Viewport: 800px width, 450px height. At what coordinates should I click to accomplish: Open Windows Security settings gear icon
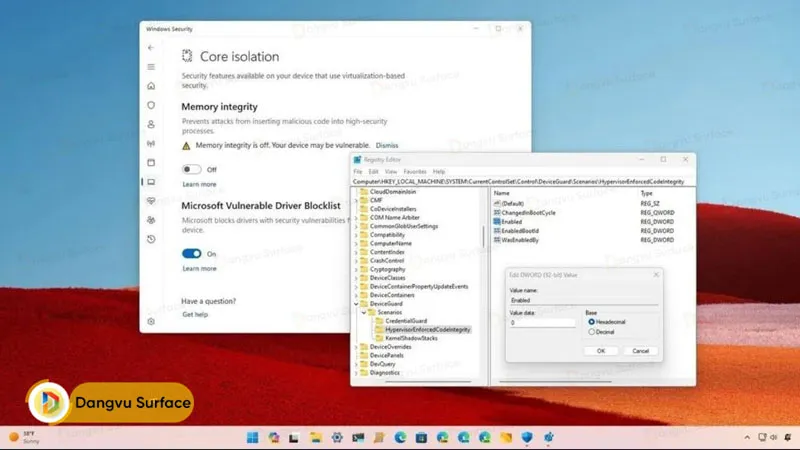[151, 321]
